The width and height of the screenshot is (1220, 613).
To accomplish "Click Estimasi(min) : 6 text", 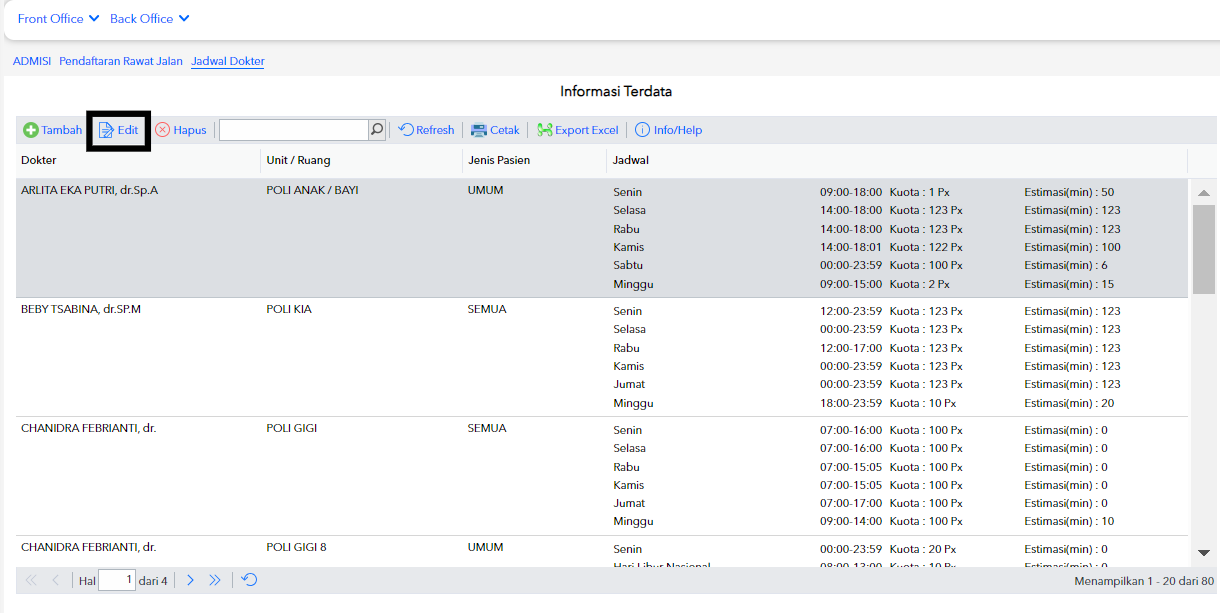I will point(1066,265).
